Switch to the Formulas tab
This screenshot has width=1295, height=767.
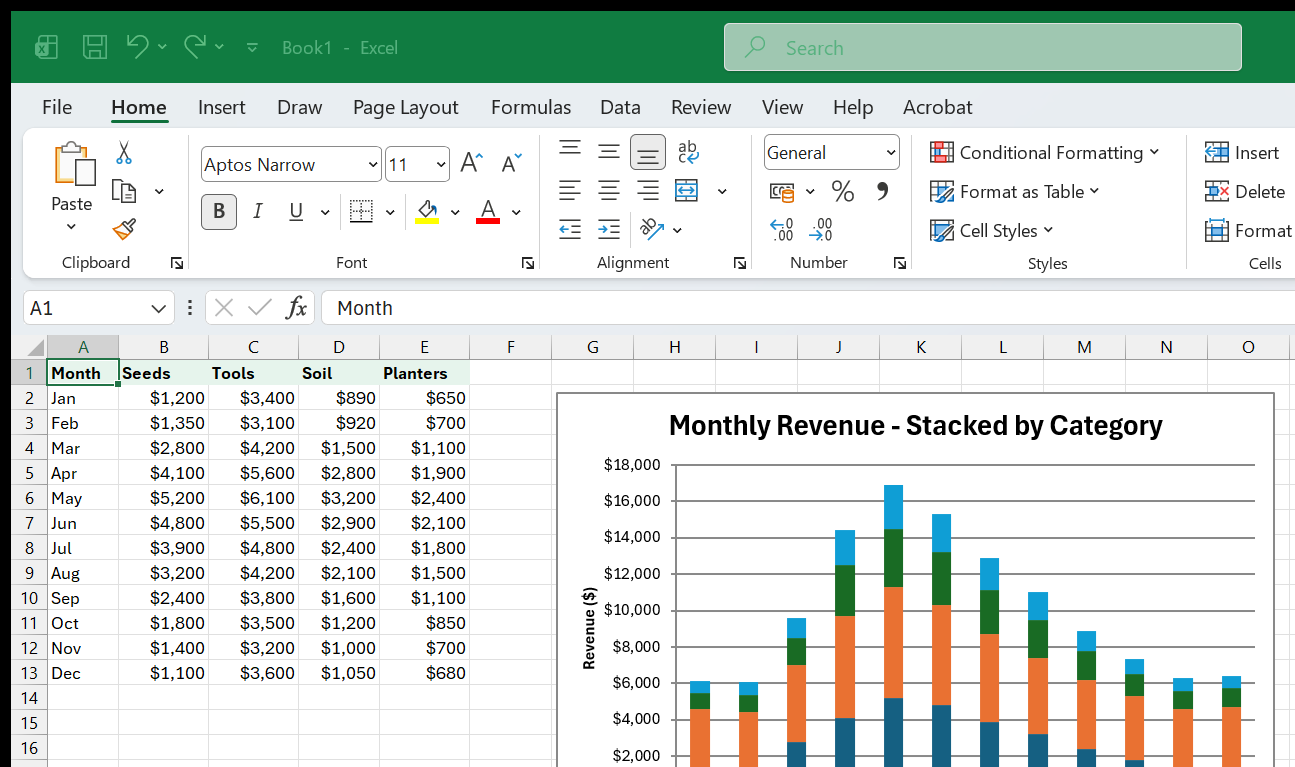coord(531,107)
